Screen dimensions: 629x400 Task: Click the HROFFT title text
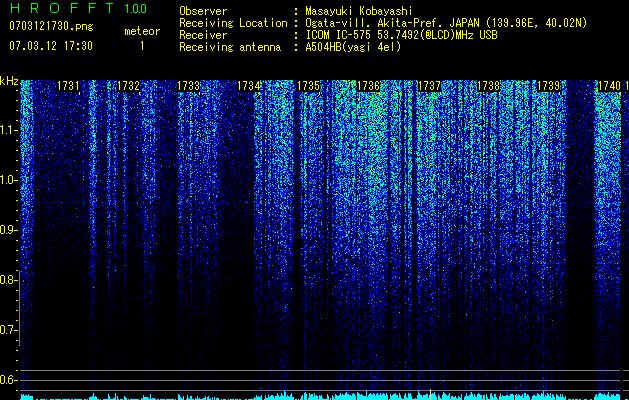point(62,8)
